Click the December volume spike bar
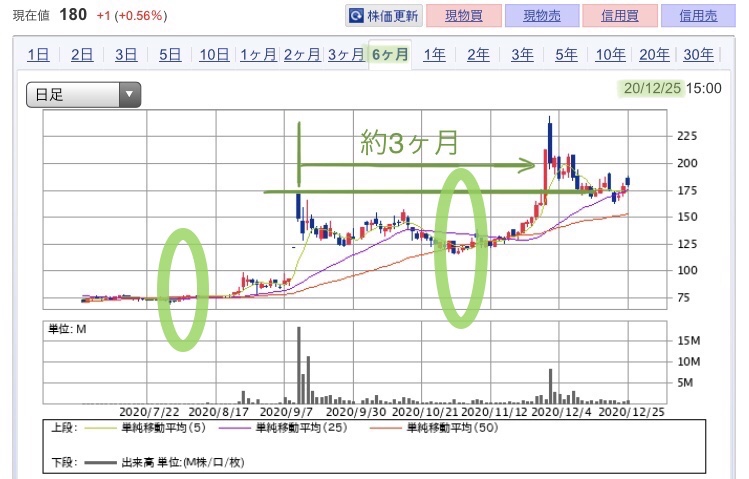749x479 pixels. (x=550, y=386)
